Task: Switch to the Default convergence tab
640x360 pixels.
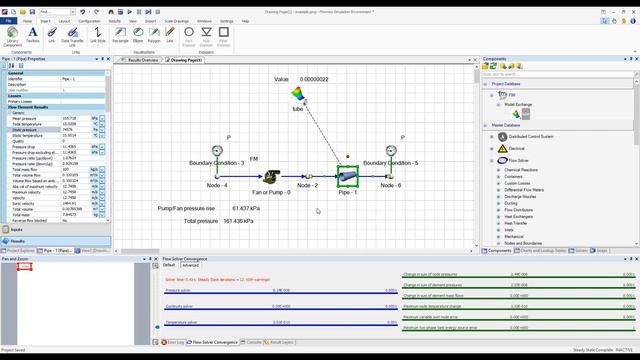Action: (169, 265)
